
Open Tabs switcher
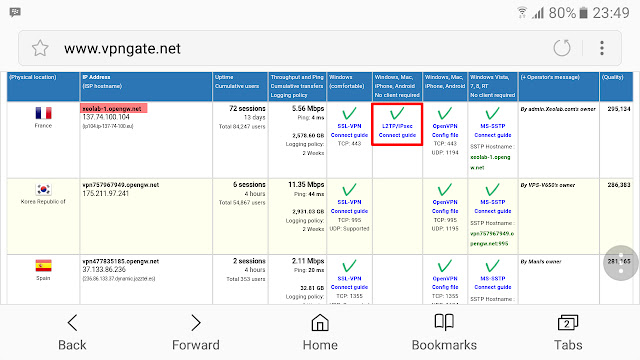[568, 332]
